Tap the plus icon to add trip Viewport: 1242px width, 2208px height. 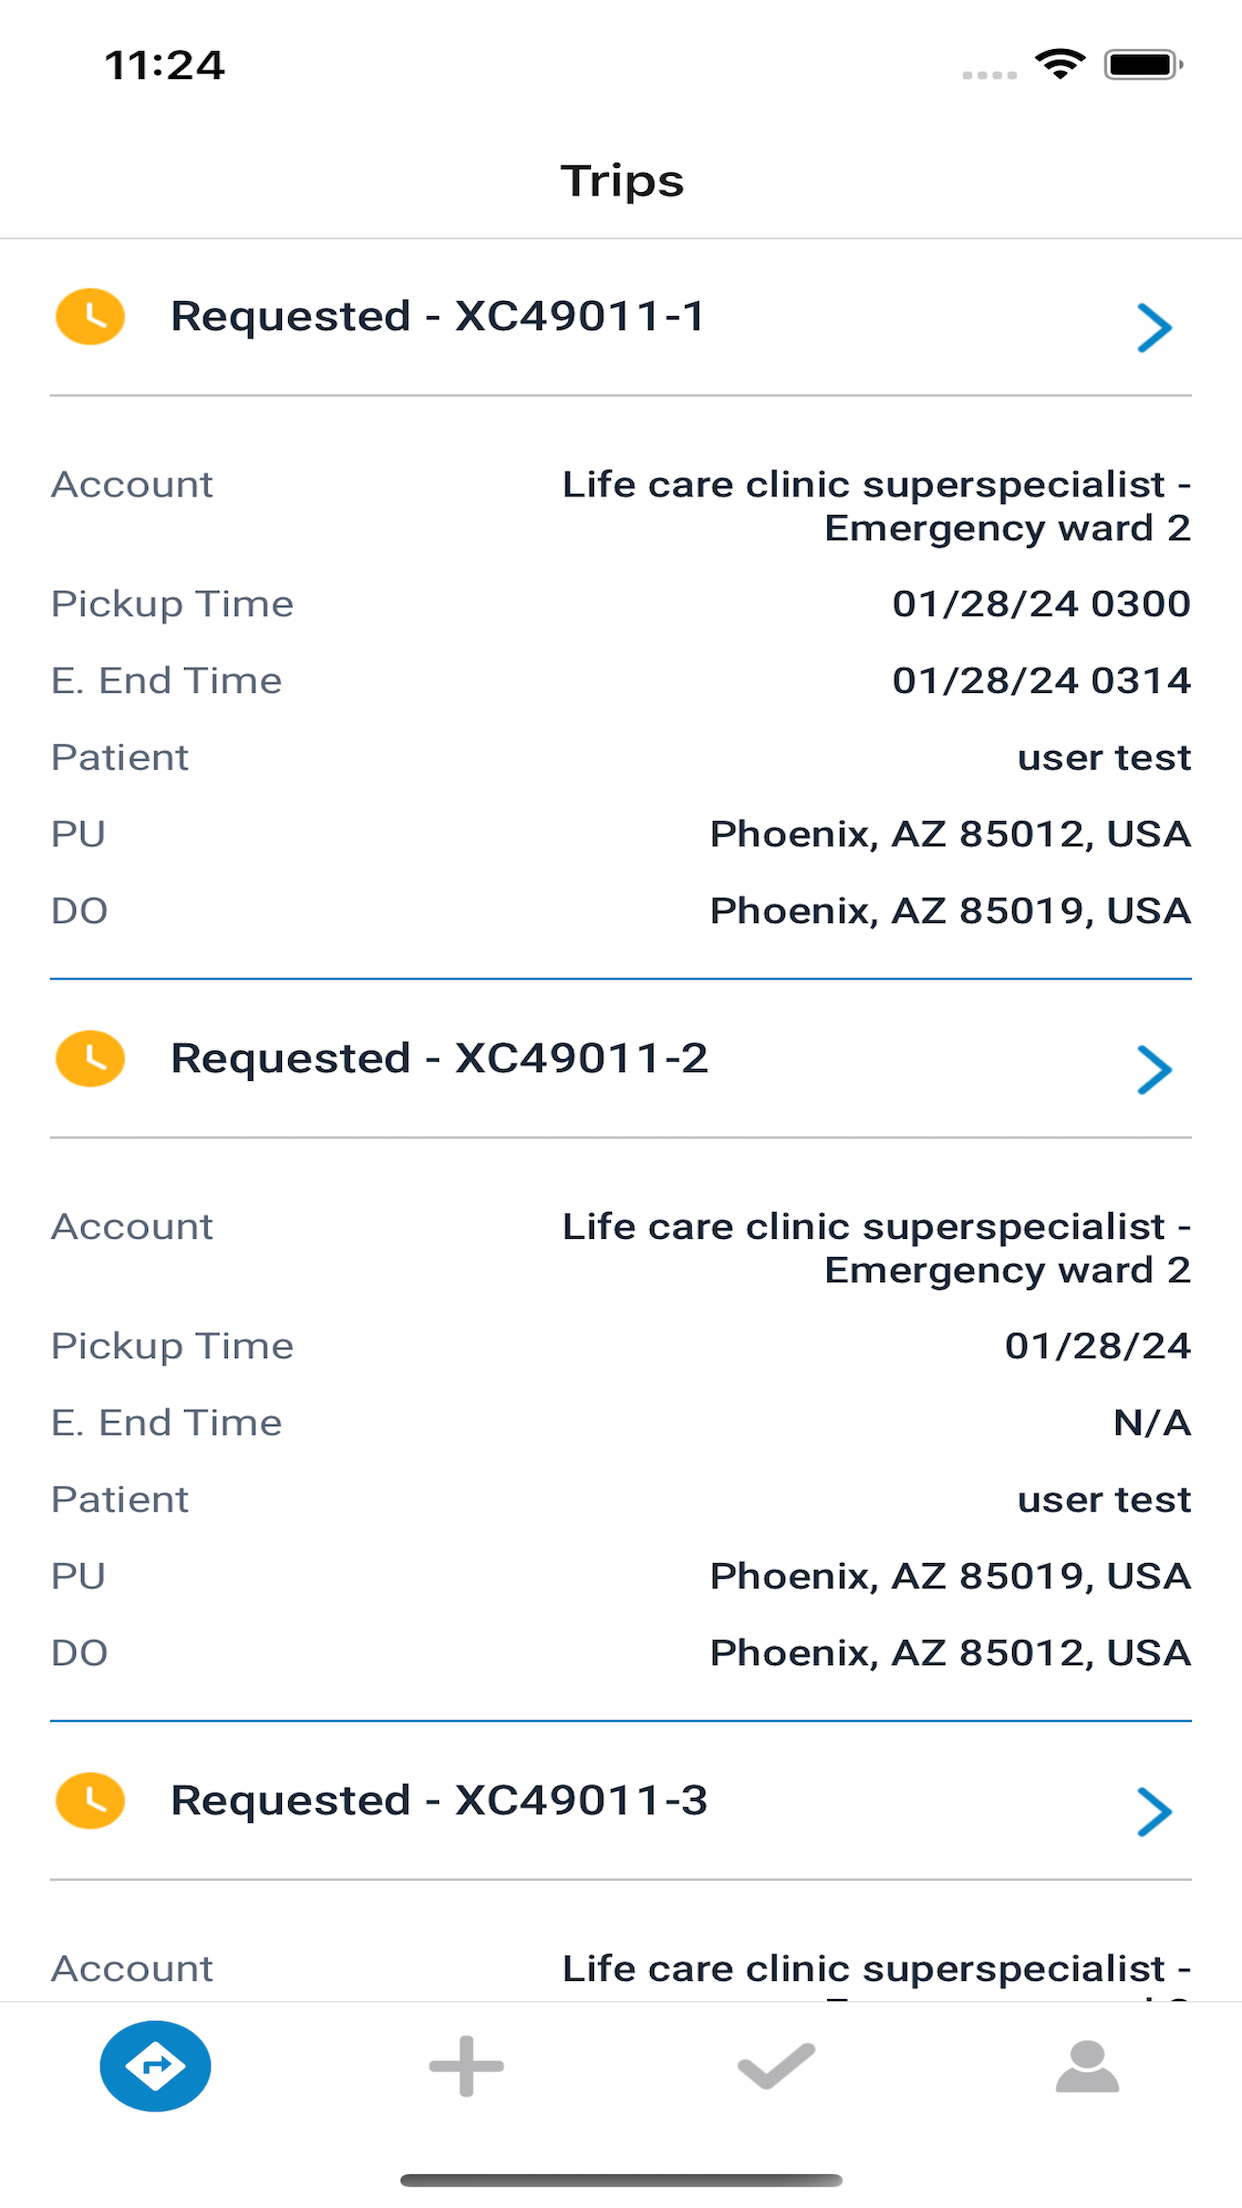pyautogui.click(x=466, y=2066)
